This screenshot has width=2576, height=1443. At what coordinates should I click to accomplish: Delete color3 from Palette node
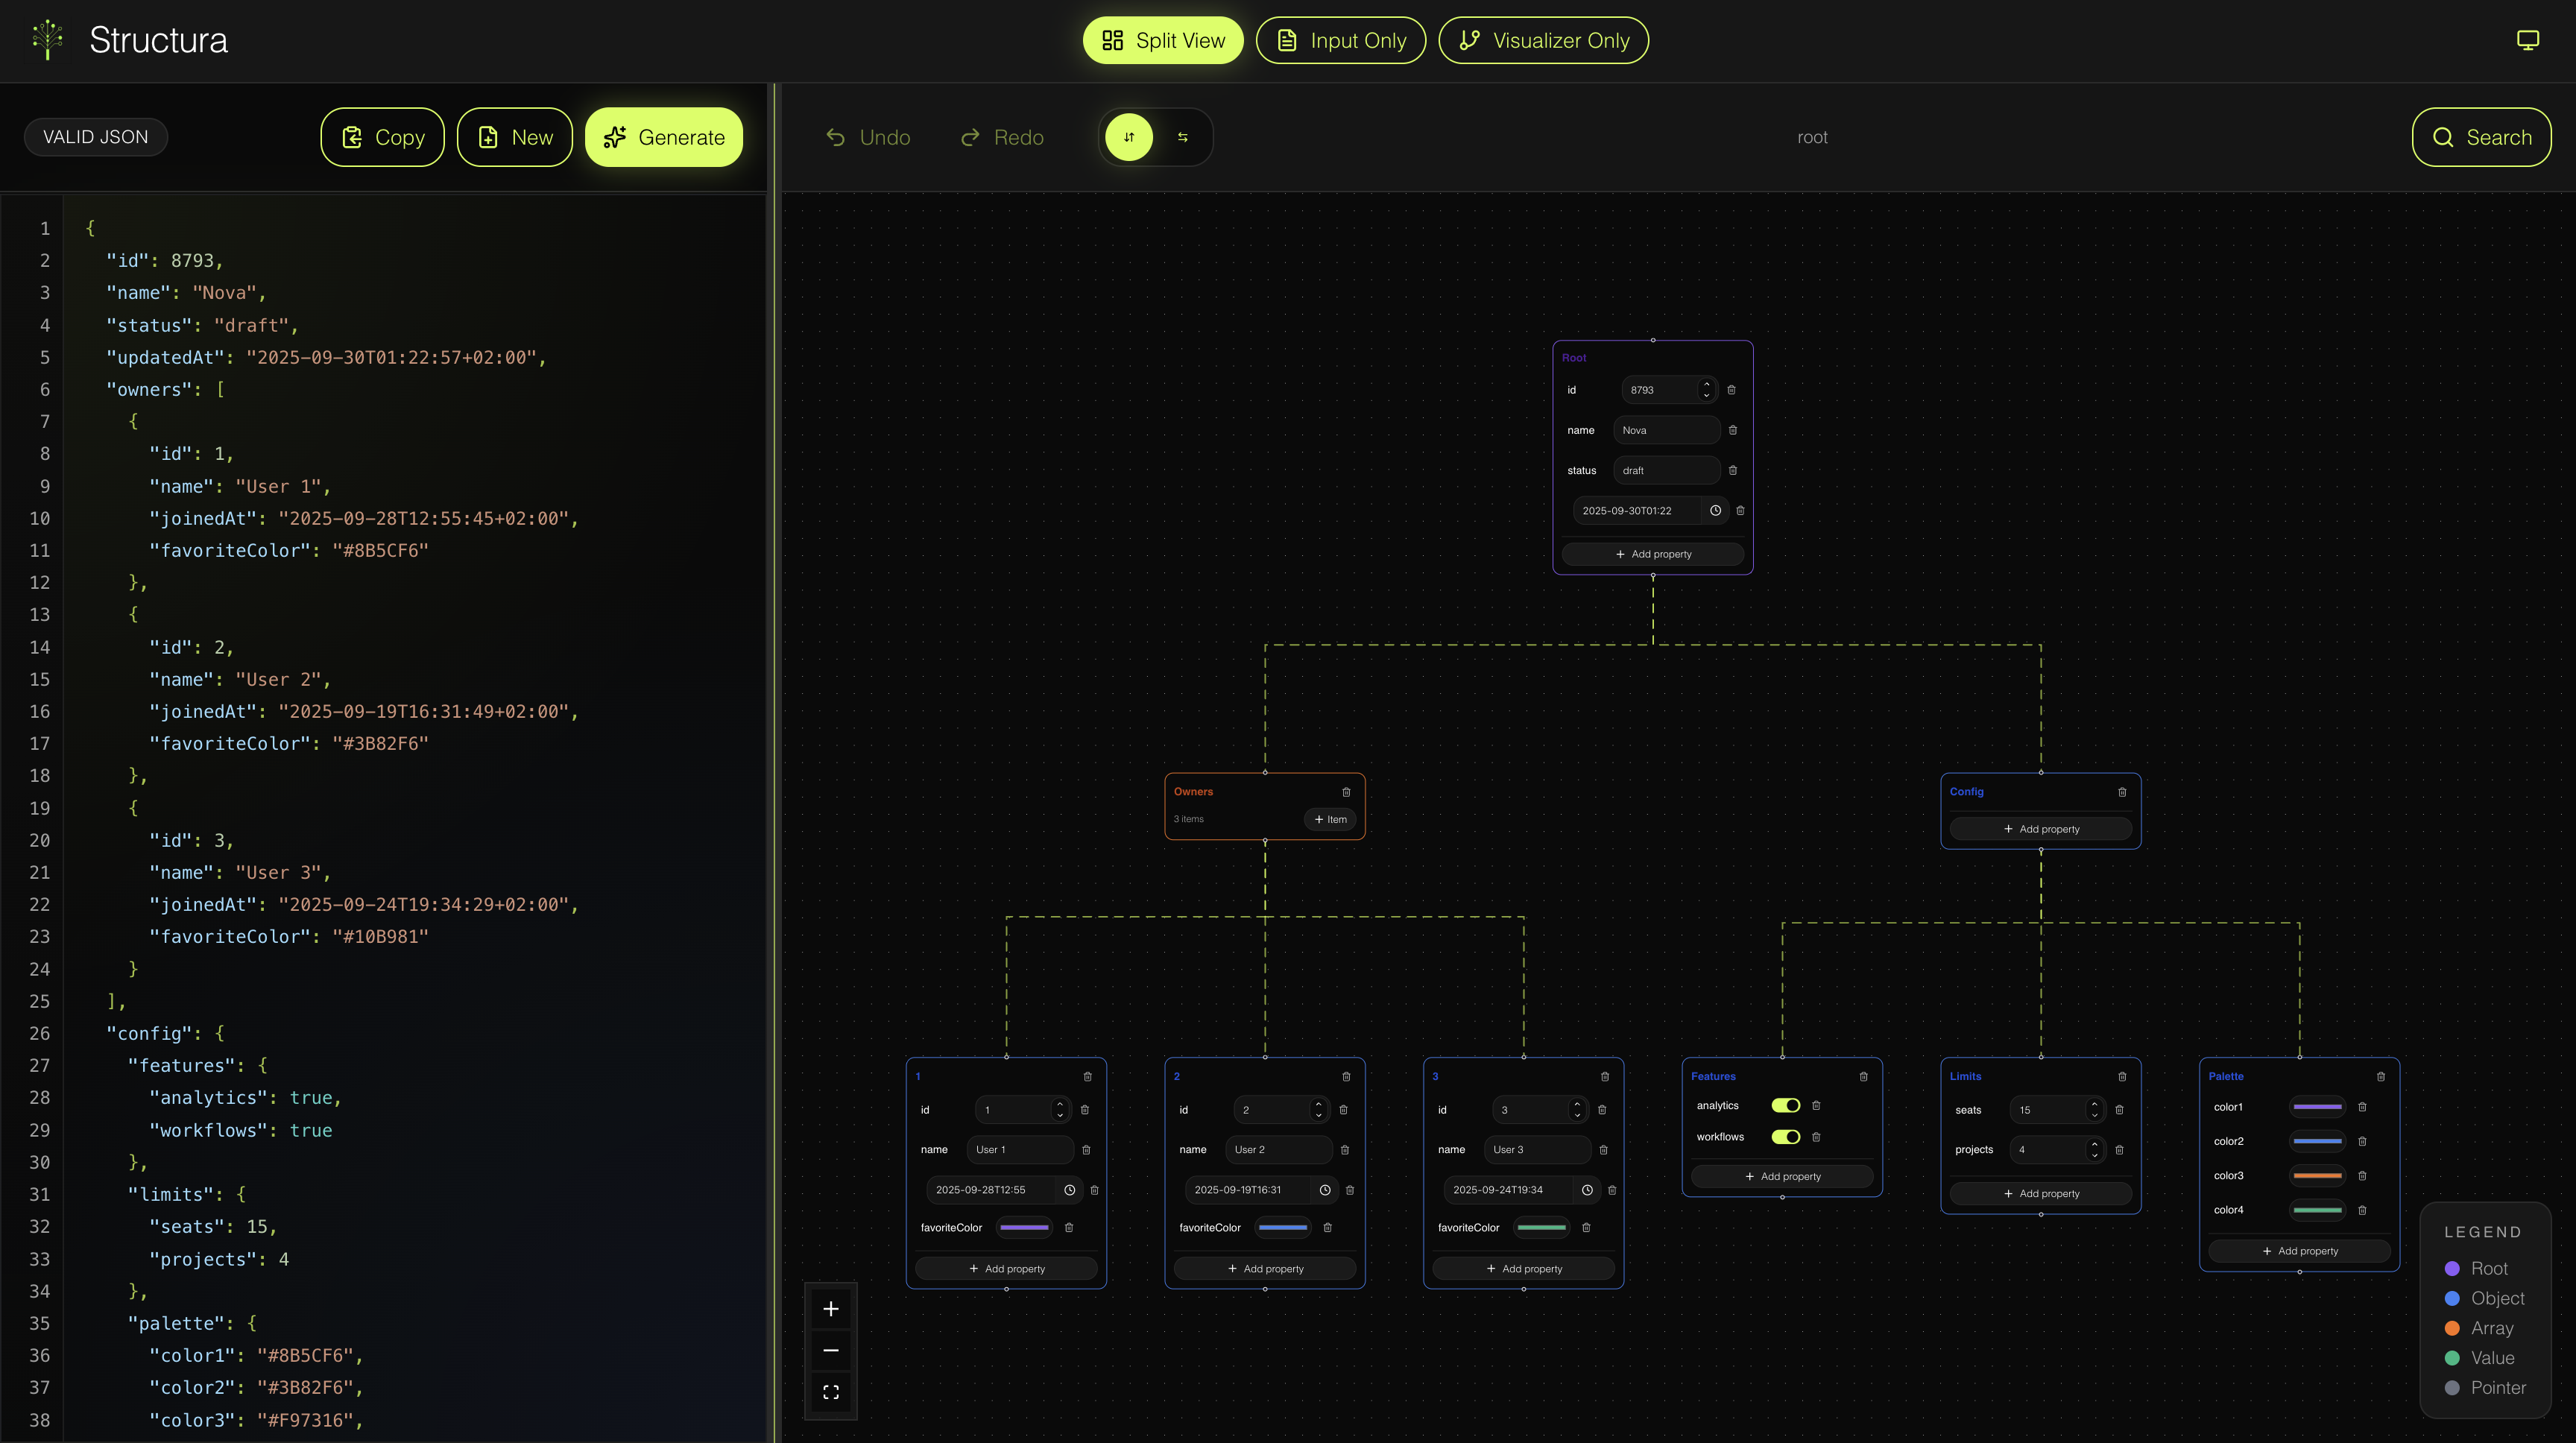pyautogui.click(x=2362, y=1176)
